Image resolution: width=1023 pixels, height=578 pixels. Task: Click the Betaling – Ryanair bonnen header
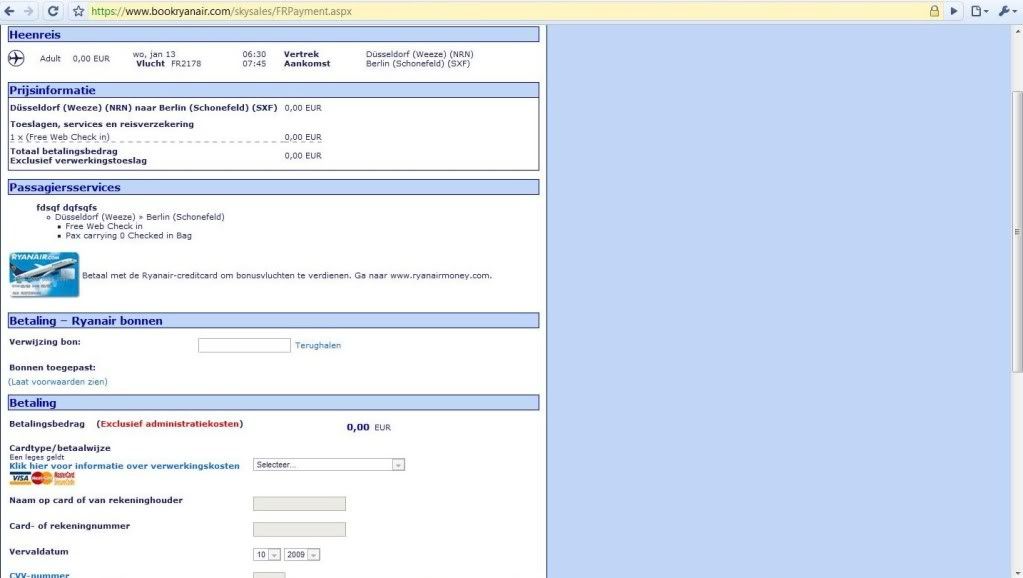pos(273,320)
